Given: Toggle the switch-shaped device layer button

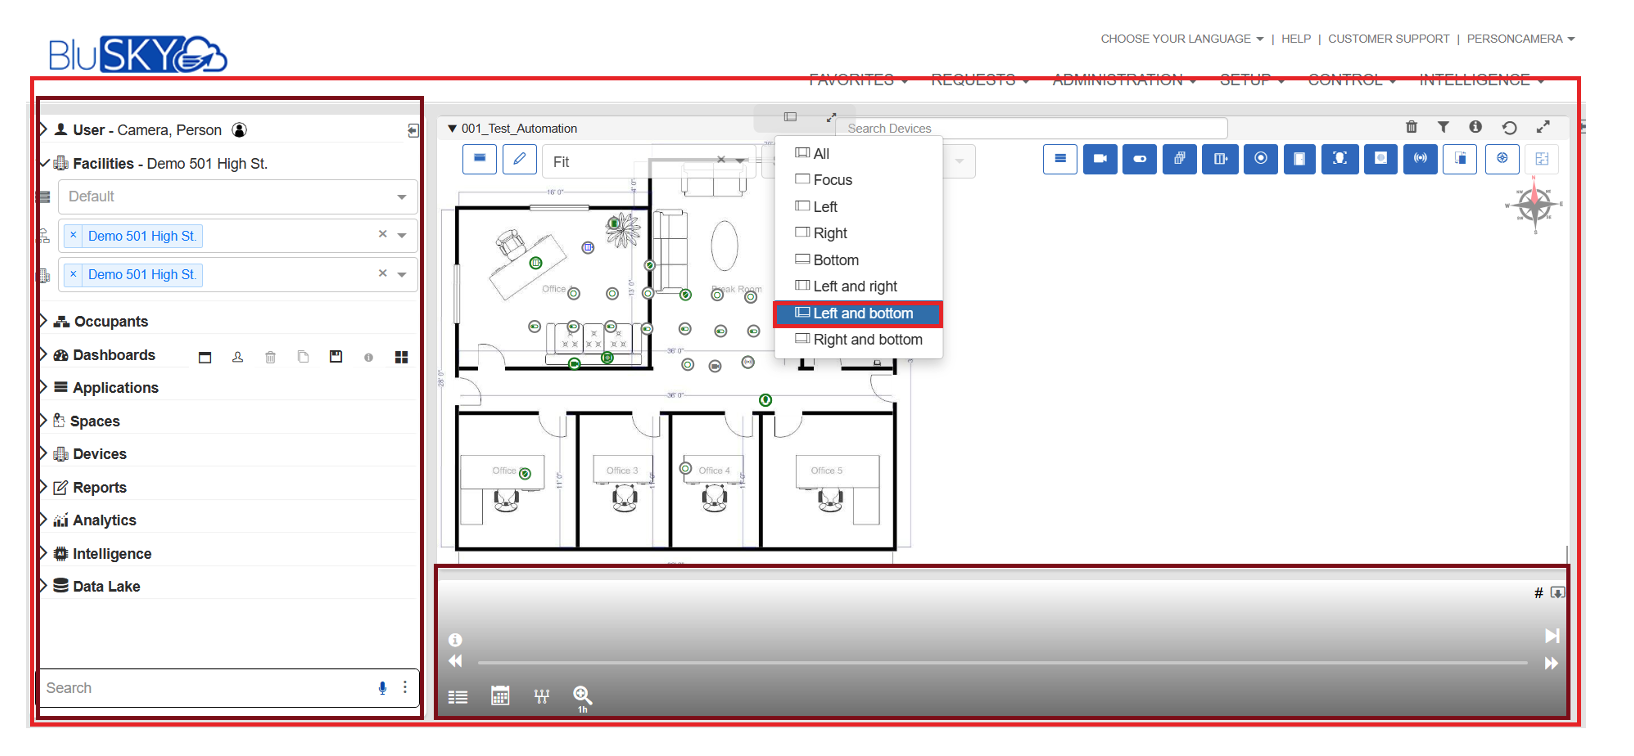Looking at the screenshot, I should coord(1140,159).
